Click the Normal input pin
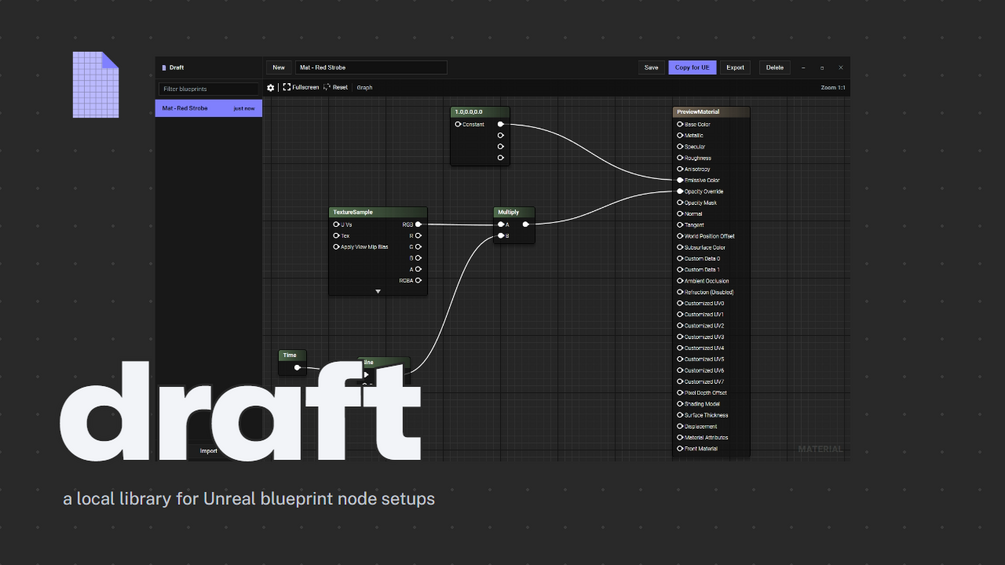Screen dimensions: 1005x565 click(680, 214)
